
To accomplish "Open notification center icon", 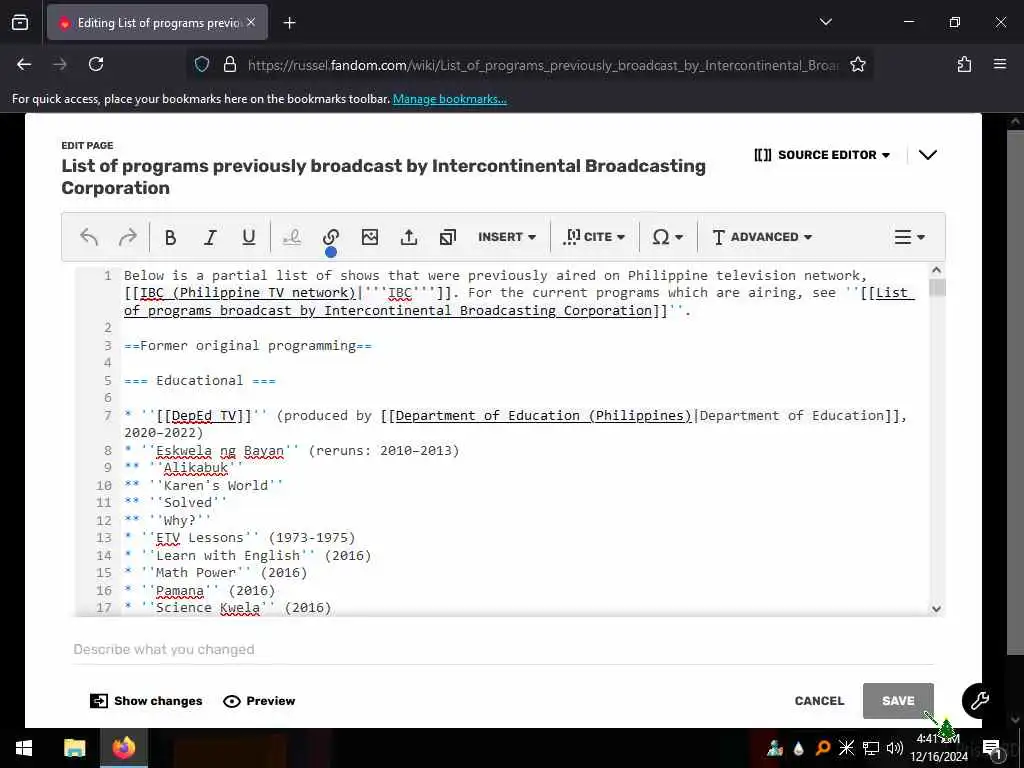I will (993, 748).
